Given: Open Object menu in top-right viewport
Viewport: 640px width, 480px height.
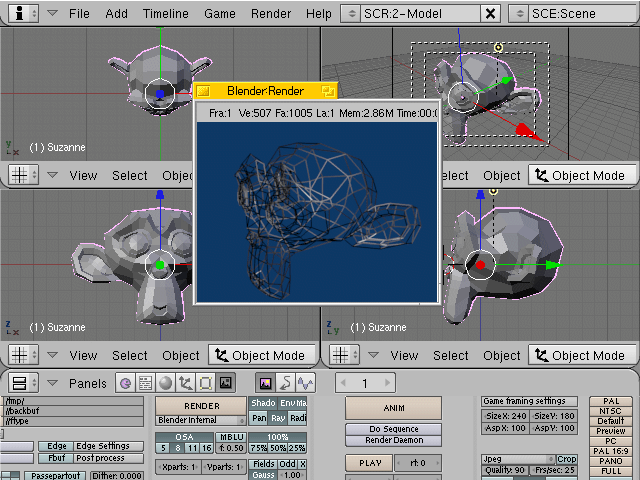Looking at the screenshot, I should [502, 176].
